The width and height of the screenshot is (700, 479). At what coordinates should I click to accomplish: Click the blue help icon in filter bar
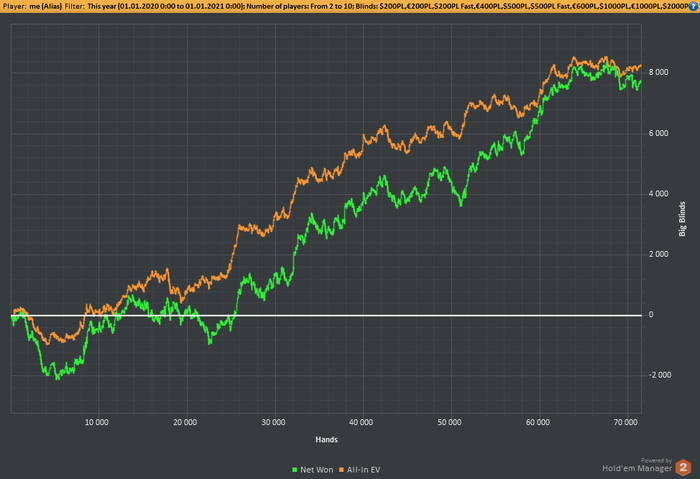pos(694,6)
